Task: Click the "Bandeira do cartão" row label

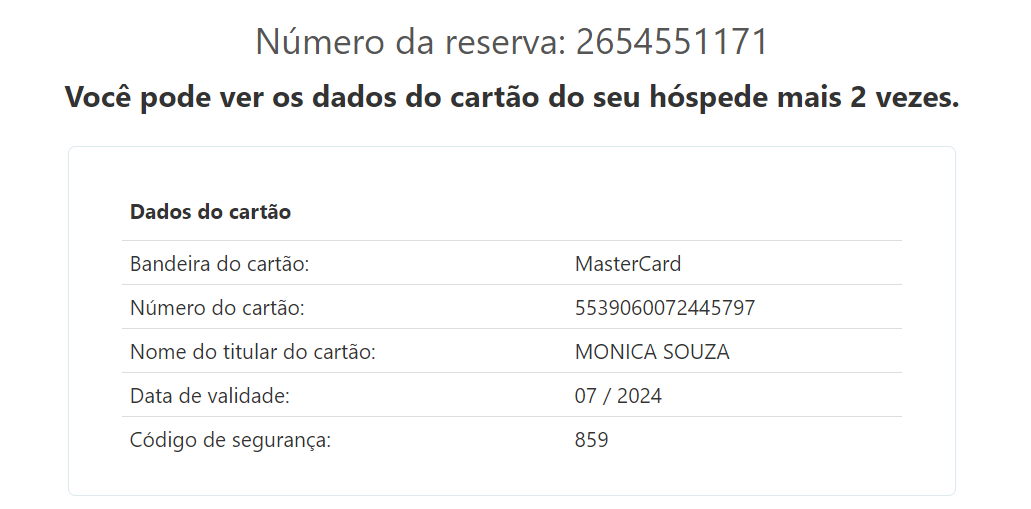Action: 219,264
